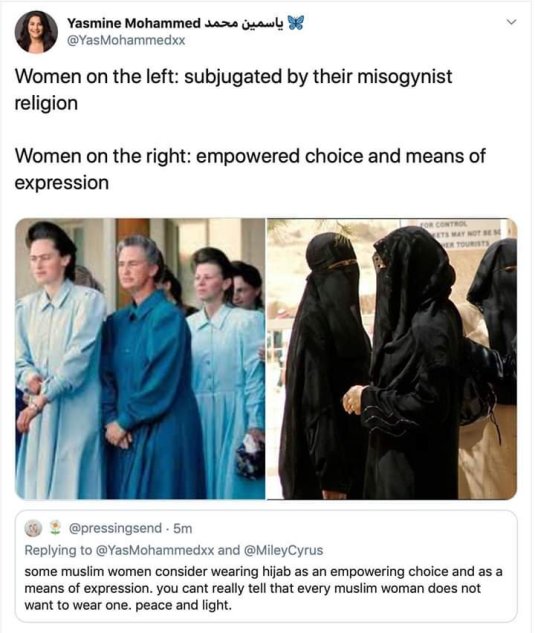View left photo of women in blue dresses
Screen dimensions: 535x633
tap(141, 359)
